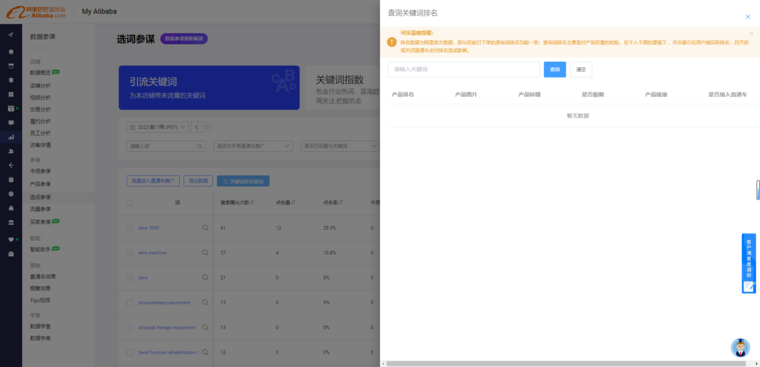760x367 pixels.
Task: Click the shield icon in dark sidebar
Action: [11, 80]
